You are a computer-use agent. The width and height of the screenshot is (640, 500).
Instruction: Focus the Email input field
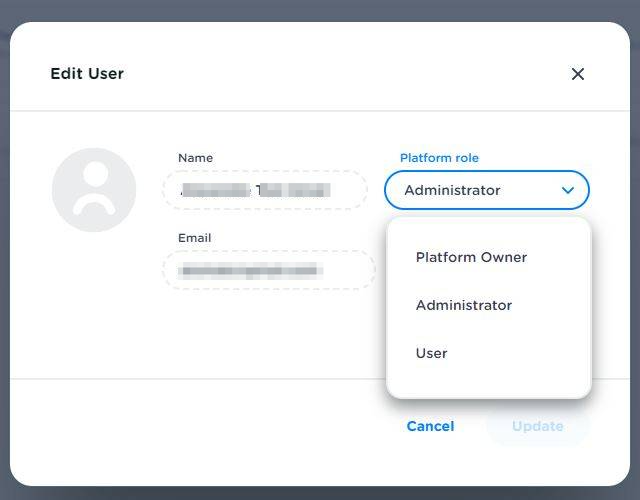pos(268,270)
